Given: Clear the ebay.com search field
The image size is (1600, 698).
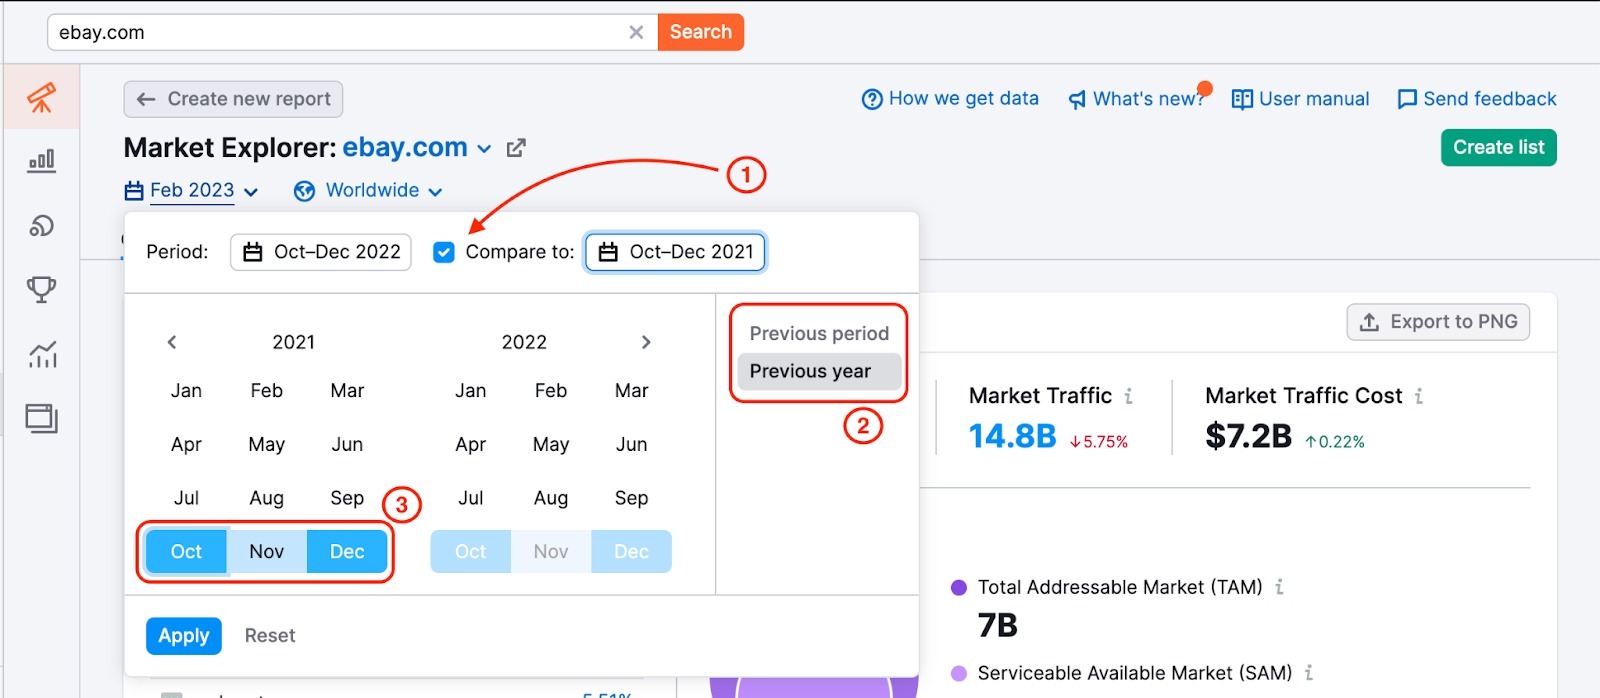Looking at the screenshot, I should [636, 32].
